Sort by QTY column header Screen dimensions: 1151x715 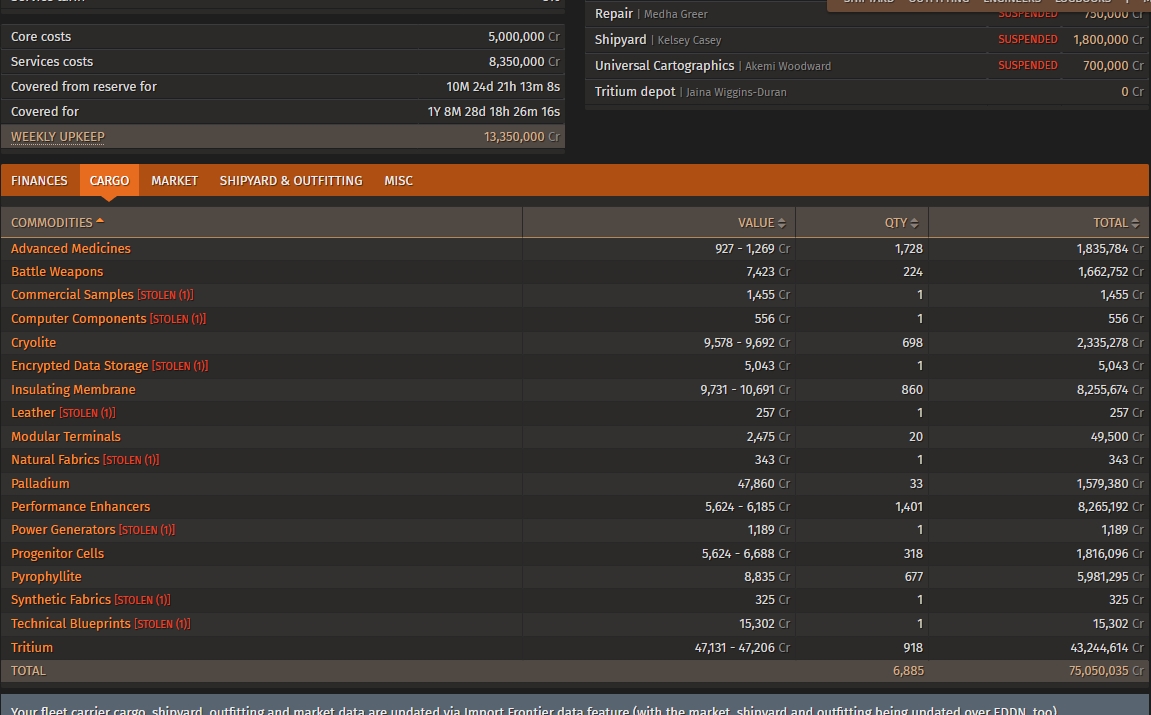862,222
